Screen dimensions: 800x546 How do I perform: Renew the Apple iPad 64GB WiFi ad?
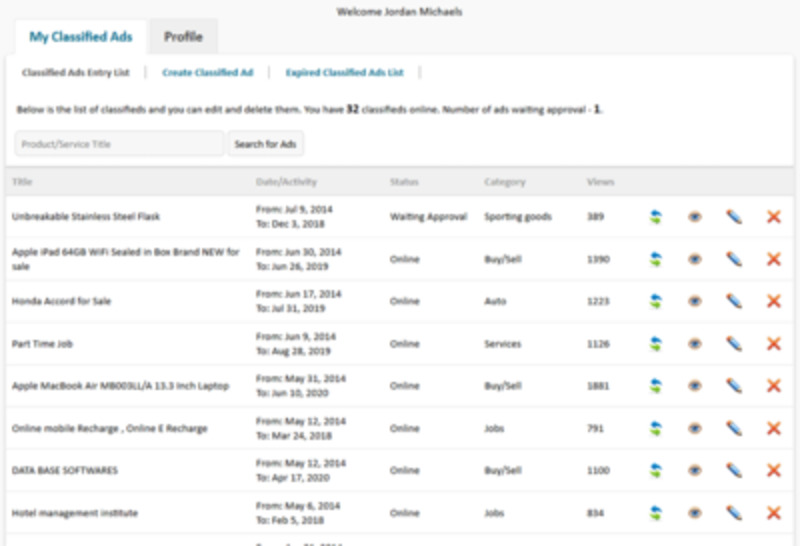(656, 259)
